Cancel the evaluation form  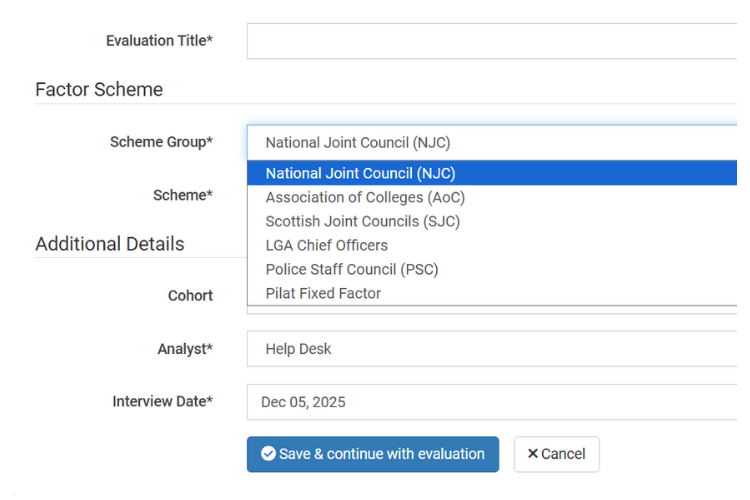click(x=557, y=454)
